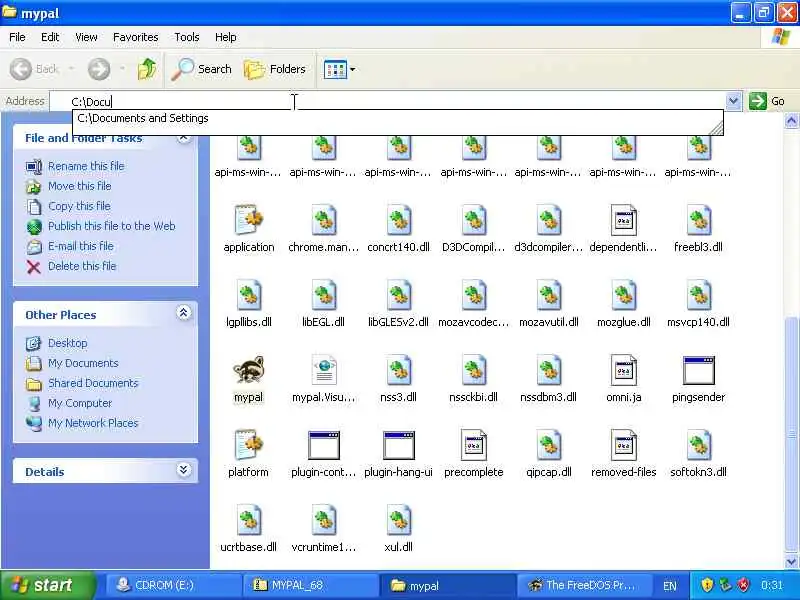This screenshot has width=800, height=600.
Task: Go to Shared Documents link
Action: tap(93, 383)
